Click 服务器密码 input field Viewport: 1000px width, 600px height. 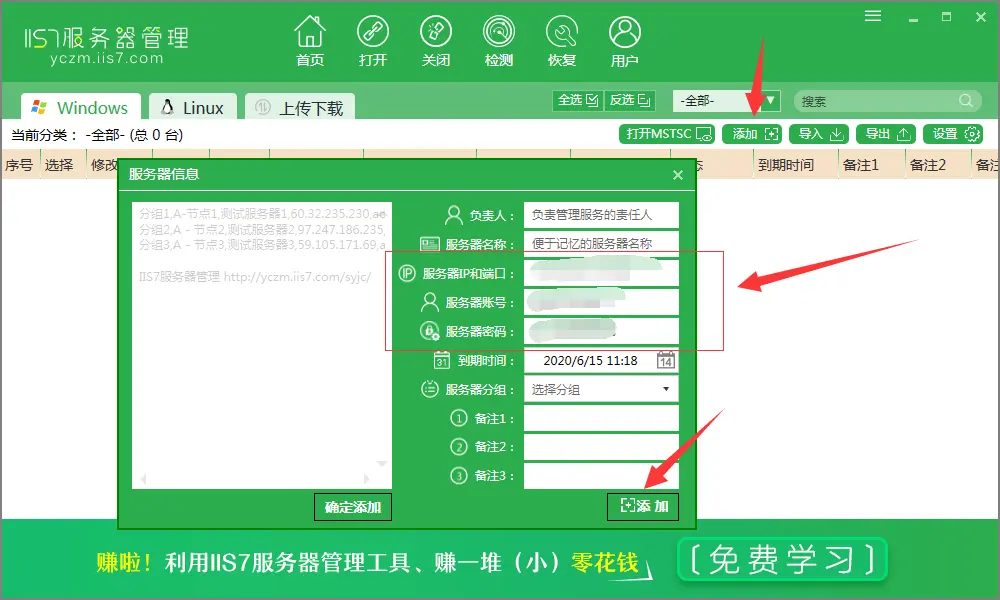pyautogui.click(x=601, y=332)
